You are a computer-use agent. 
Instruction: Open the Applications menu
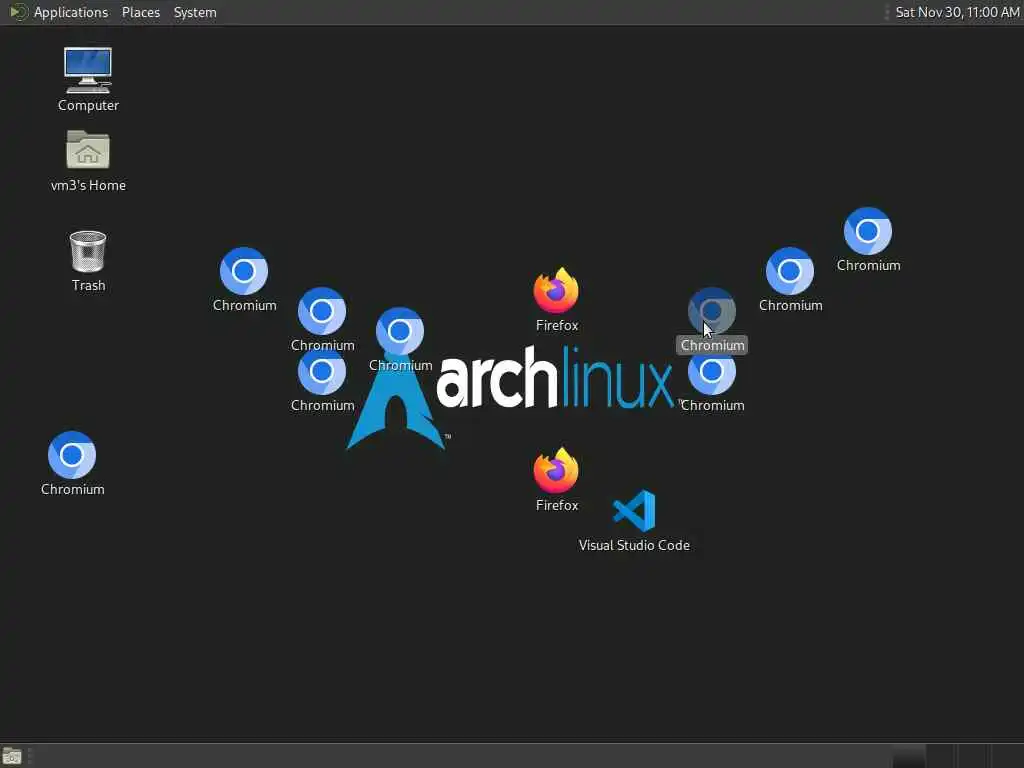[71, 12]
